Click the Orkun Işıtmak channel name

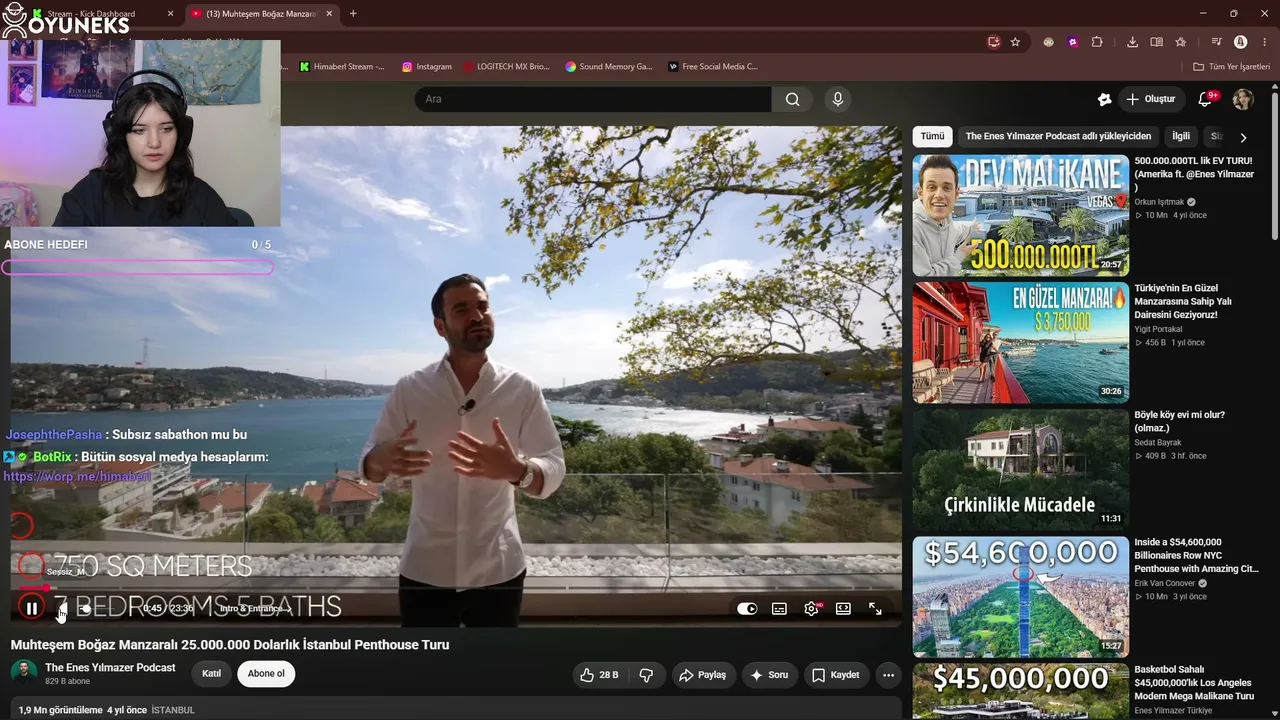[x=1159, y=202]
